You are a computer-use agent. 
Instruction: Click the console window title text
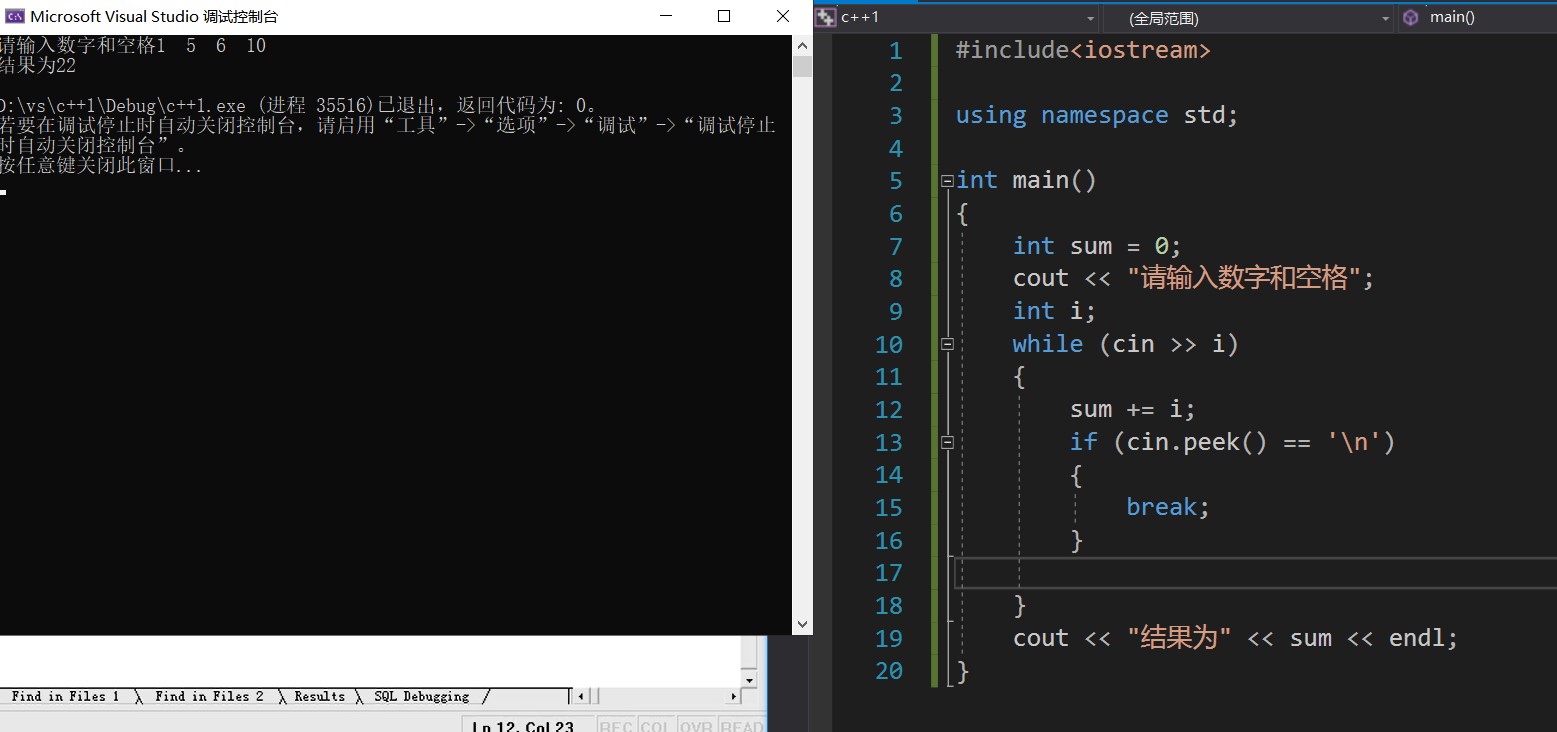(155, 17)
